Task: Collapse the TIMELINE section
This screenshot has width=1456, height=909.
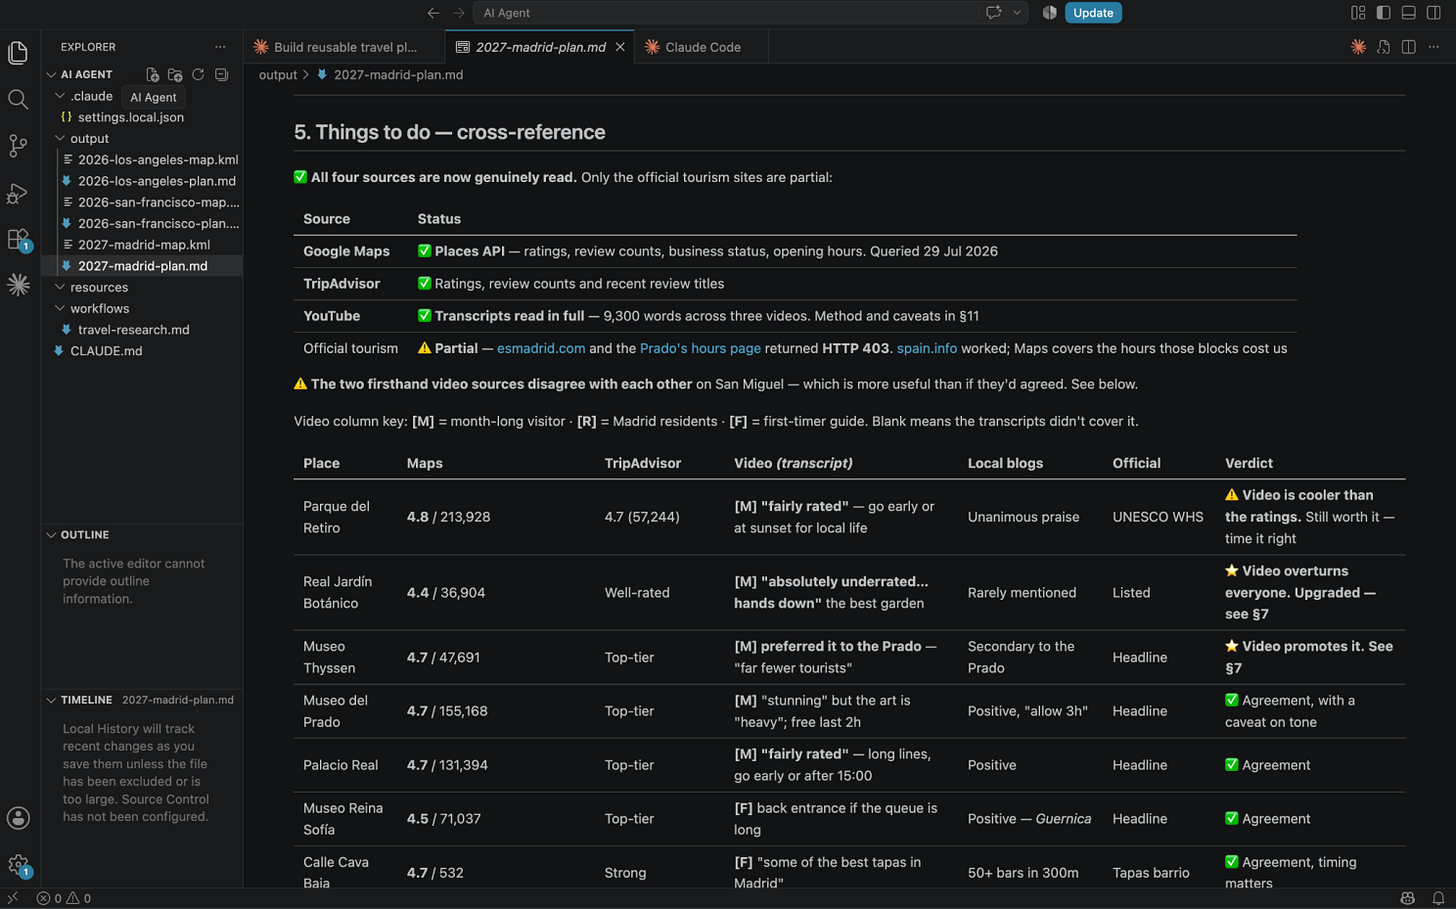Action: pos(52,700)
